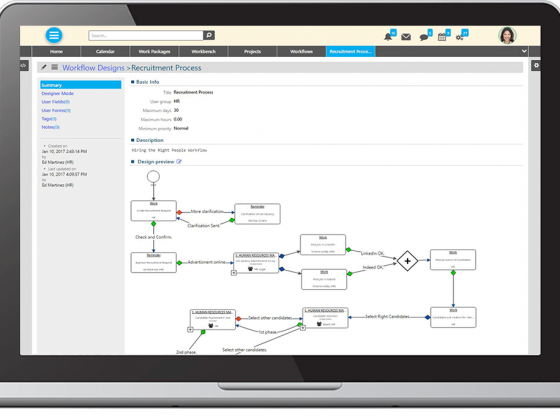The image size is (560, 420).
Task: Click green diamond below manual search node
Action: (453, 273)
